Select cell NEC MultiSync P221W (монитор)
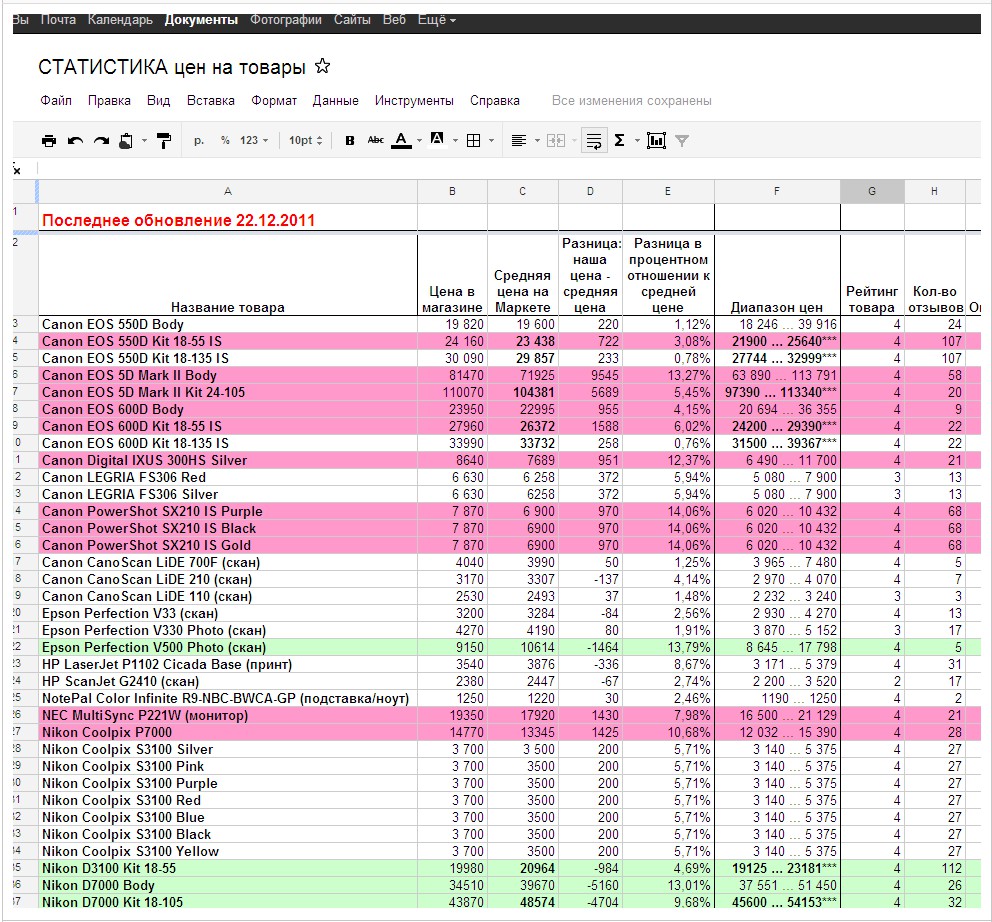 coord(228,715)
